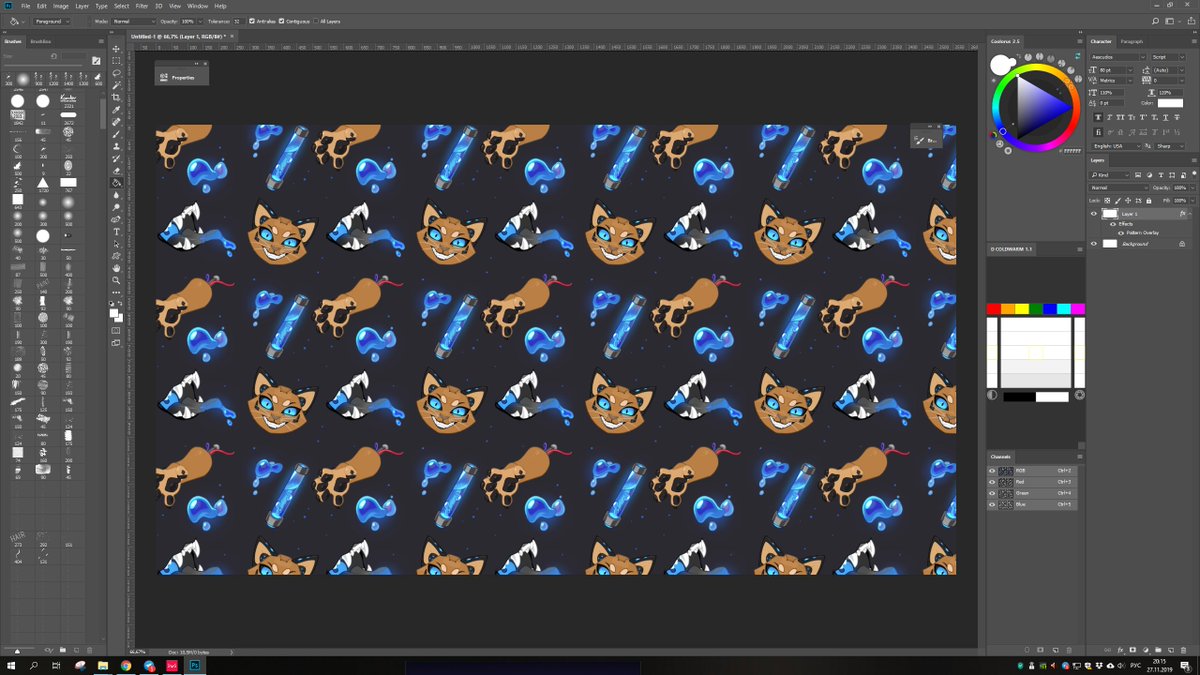Open the Image menu
Viewport: 1200px width, 675px height.
[61, 6]
